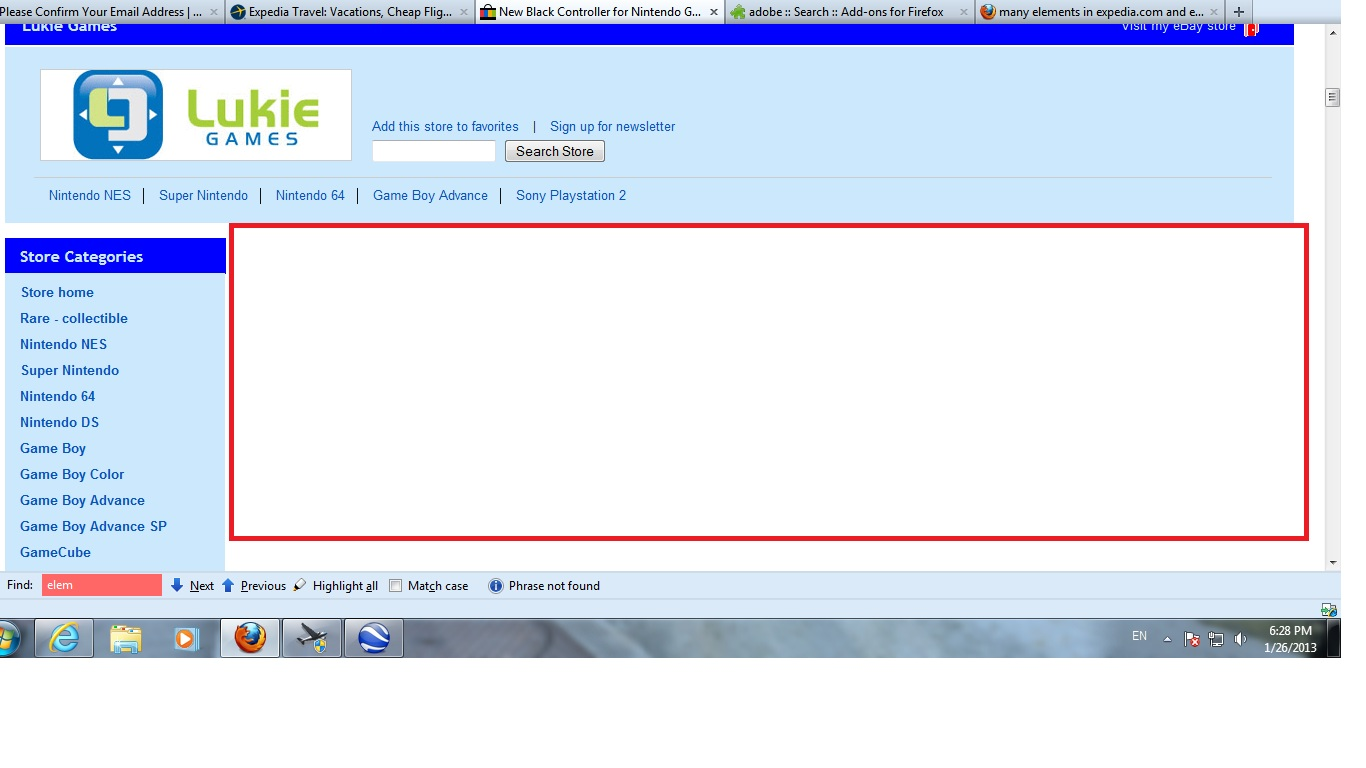Open Nintendo 64 in the top navigation bar

[x=310, y=195]
